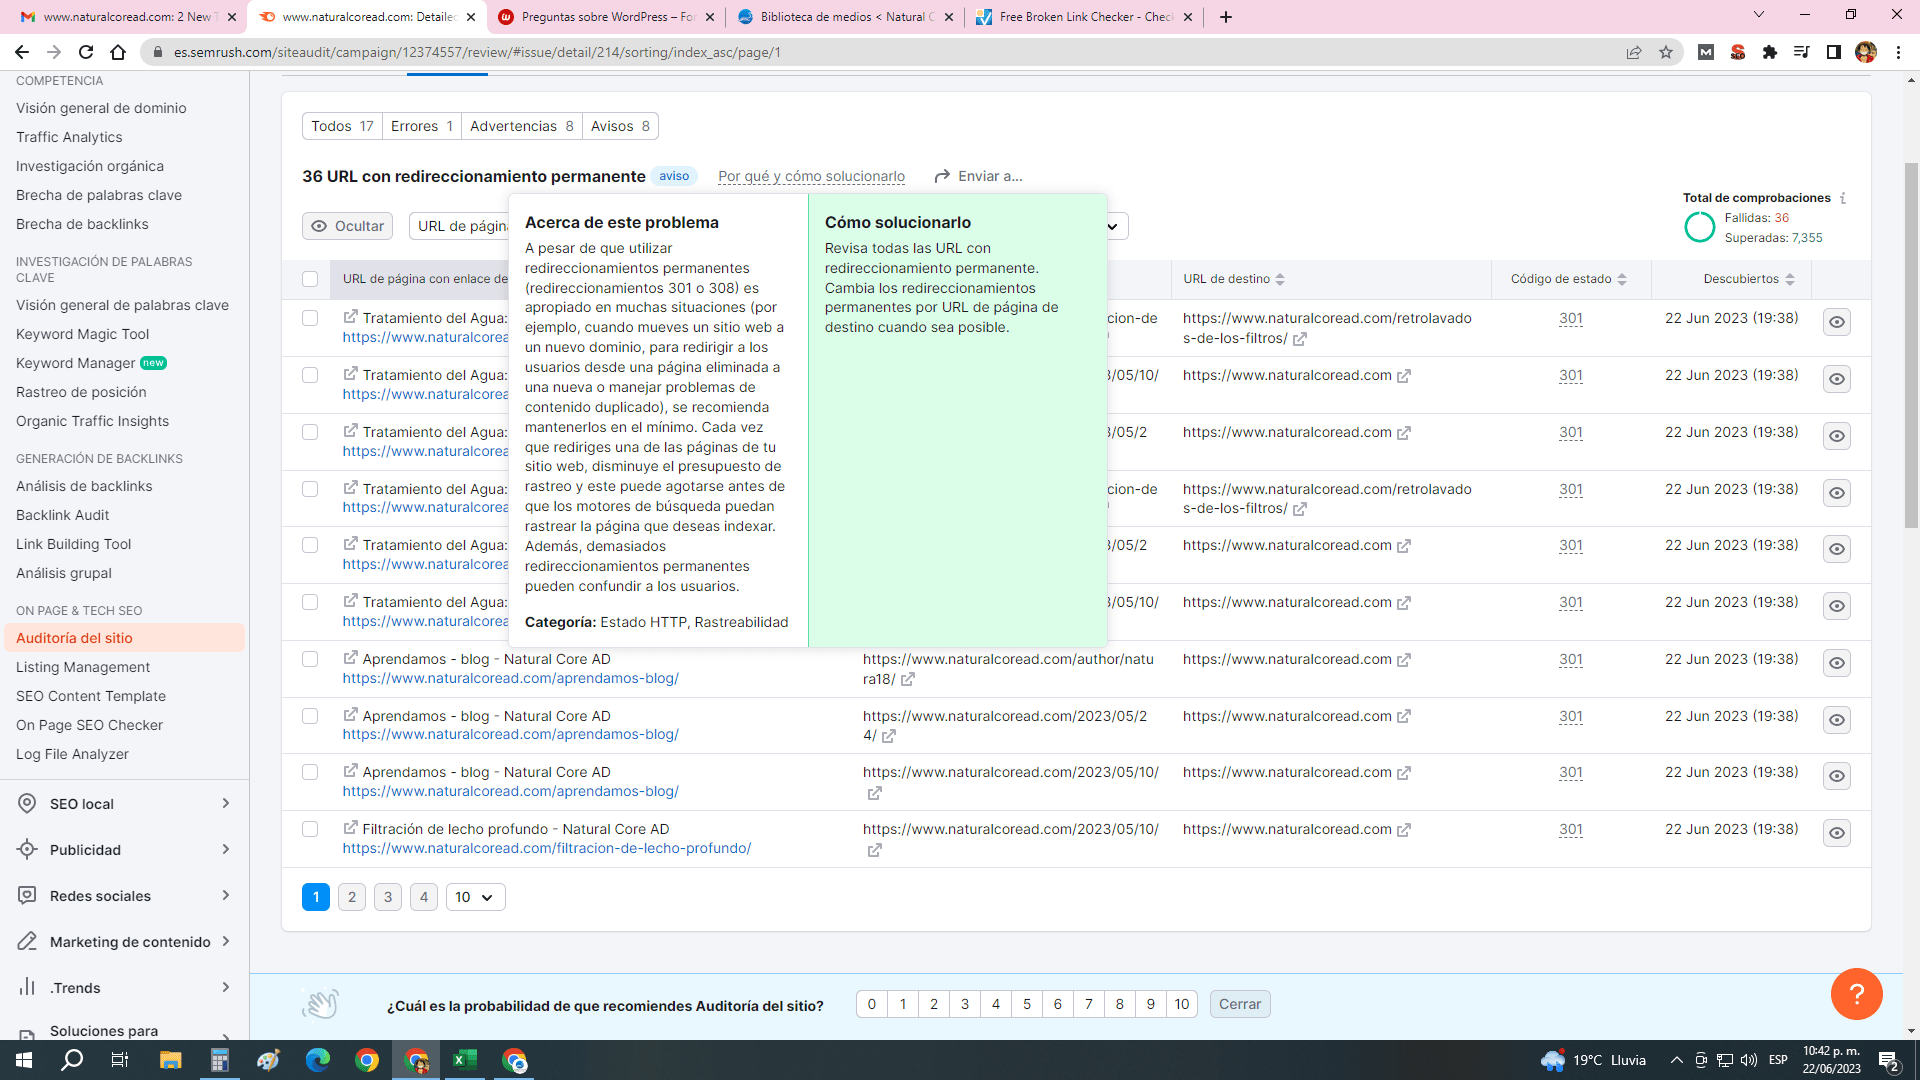Expand the SEO local sidebar section chevron
Screen dimensions: 1920x1080
[226, 803]
